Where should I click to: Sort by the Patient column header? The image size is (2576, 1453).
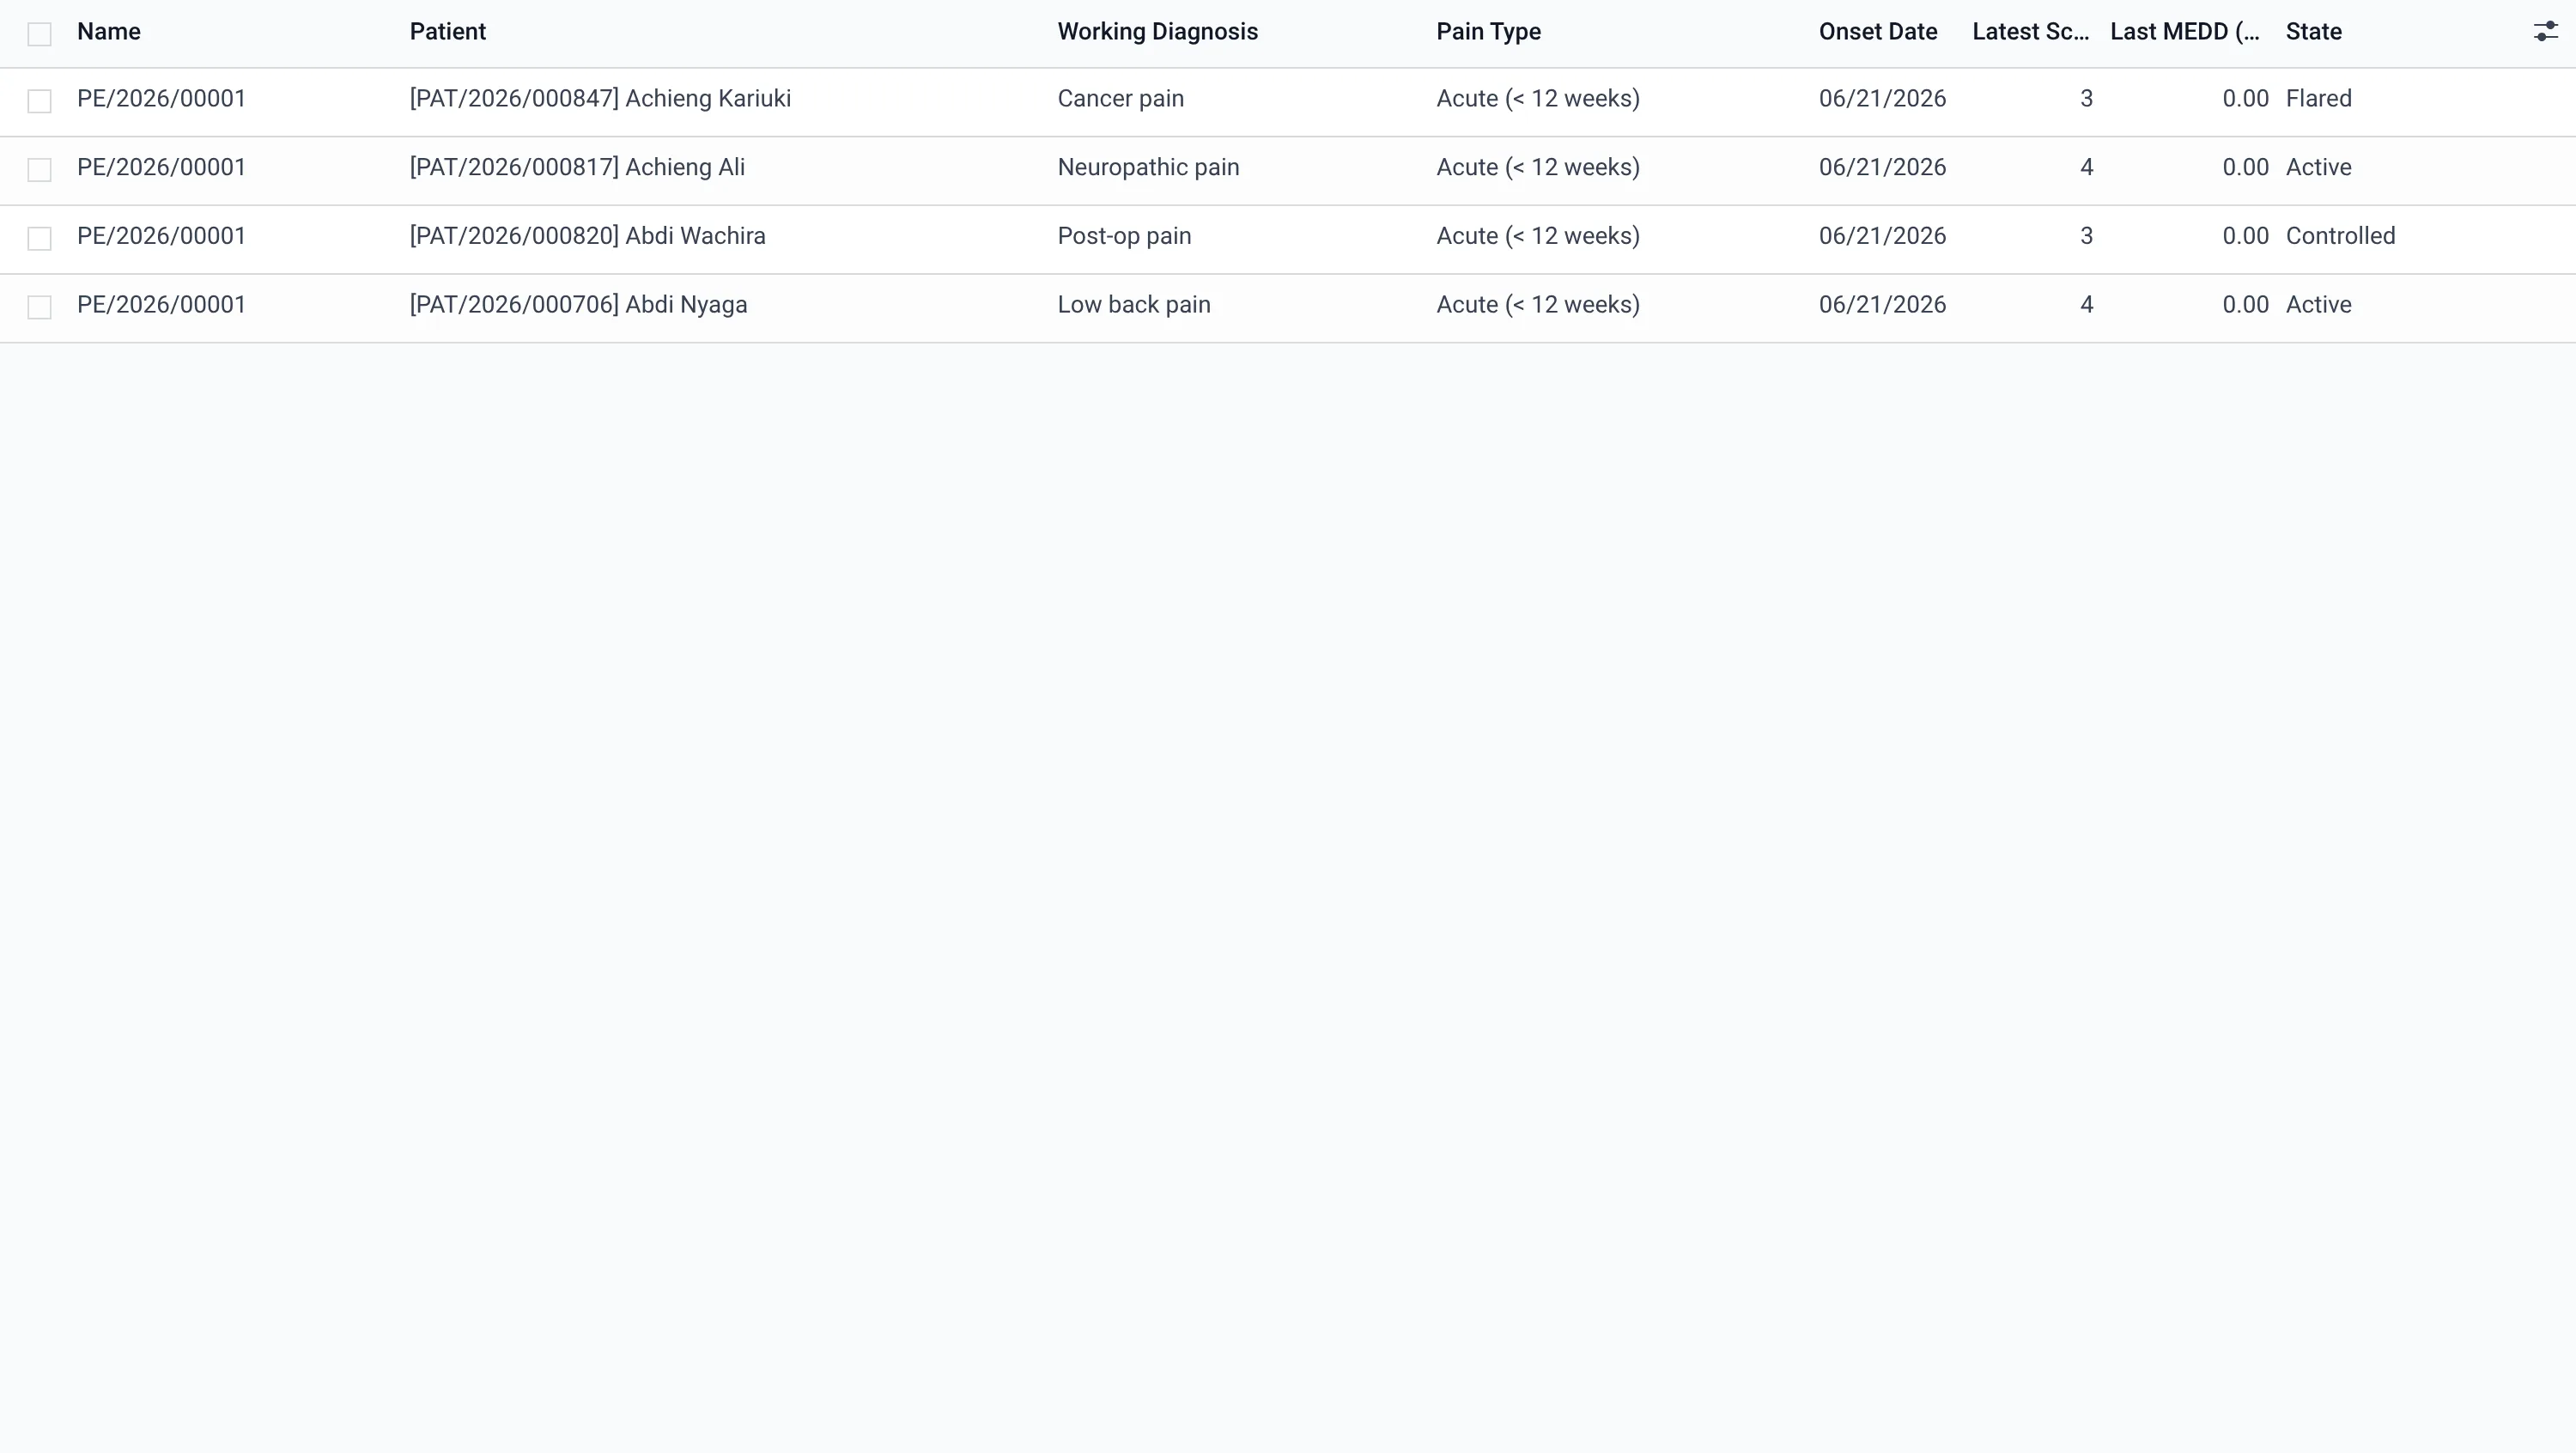(x=448, y=32)
